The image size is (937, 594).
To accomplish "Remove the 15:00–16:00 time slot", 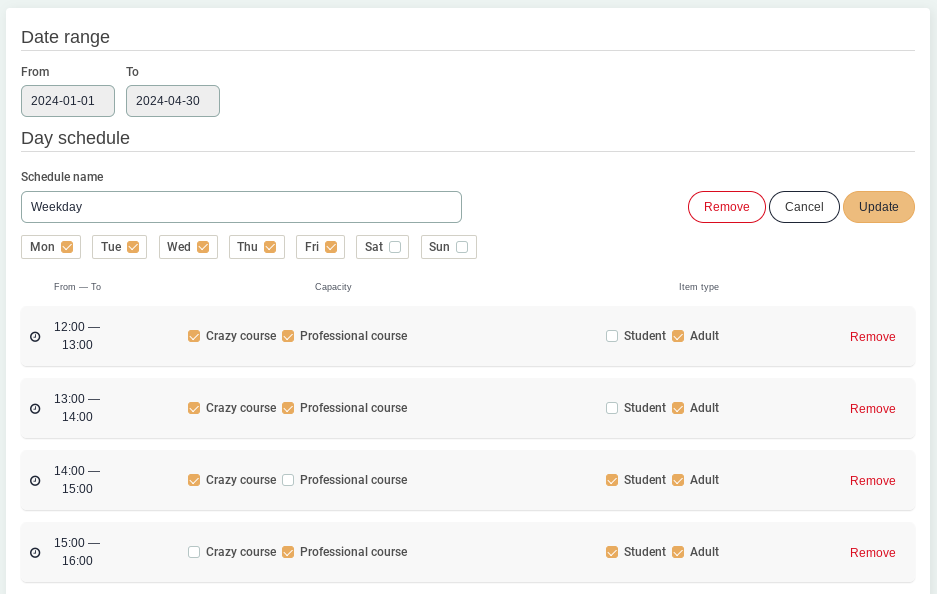I will 872,553.
